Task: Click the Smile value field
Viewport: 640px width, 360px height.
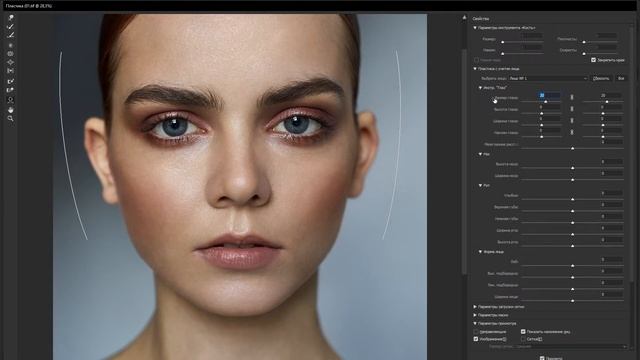Action: [x=611, y=193]
